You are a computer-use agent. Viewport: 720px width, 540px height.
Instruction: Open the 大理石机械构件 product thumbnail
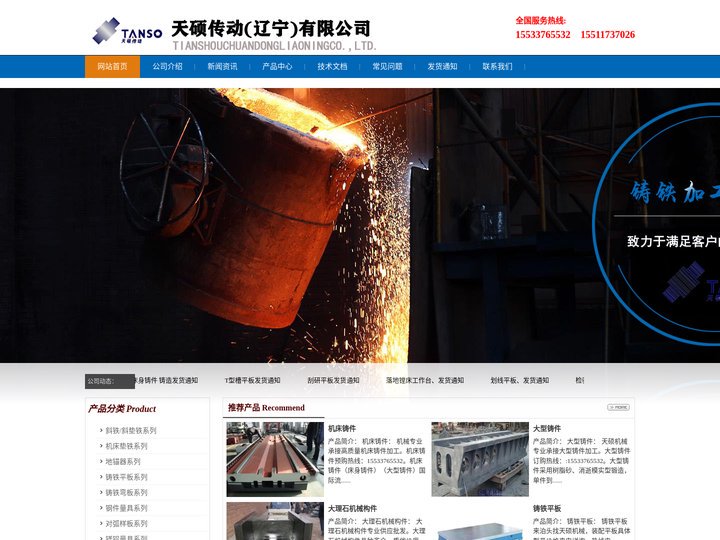click(x=275, y=521)
